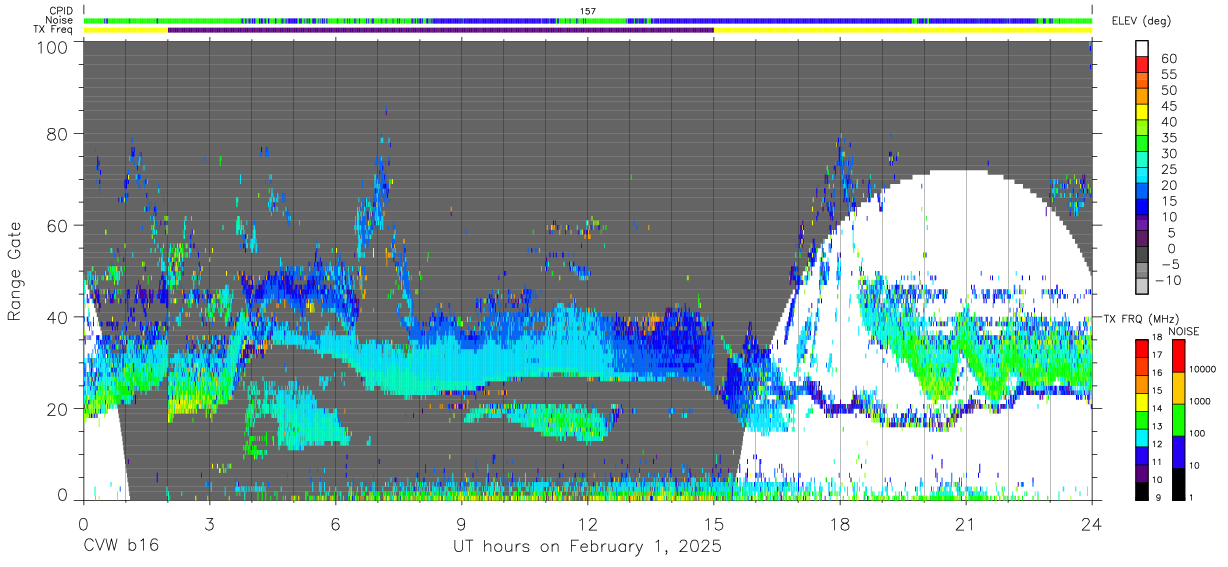Click the 0 label on ELEV scale
This screenshot has width=1228, height=567.
coord(1171,249)
